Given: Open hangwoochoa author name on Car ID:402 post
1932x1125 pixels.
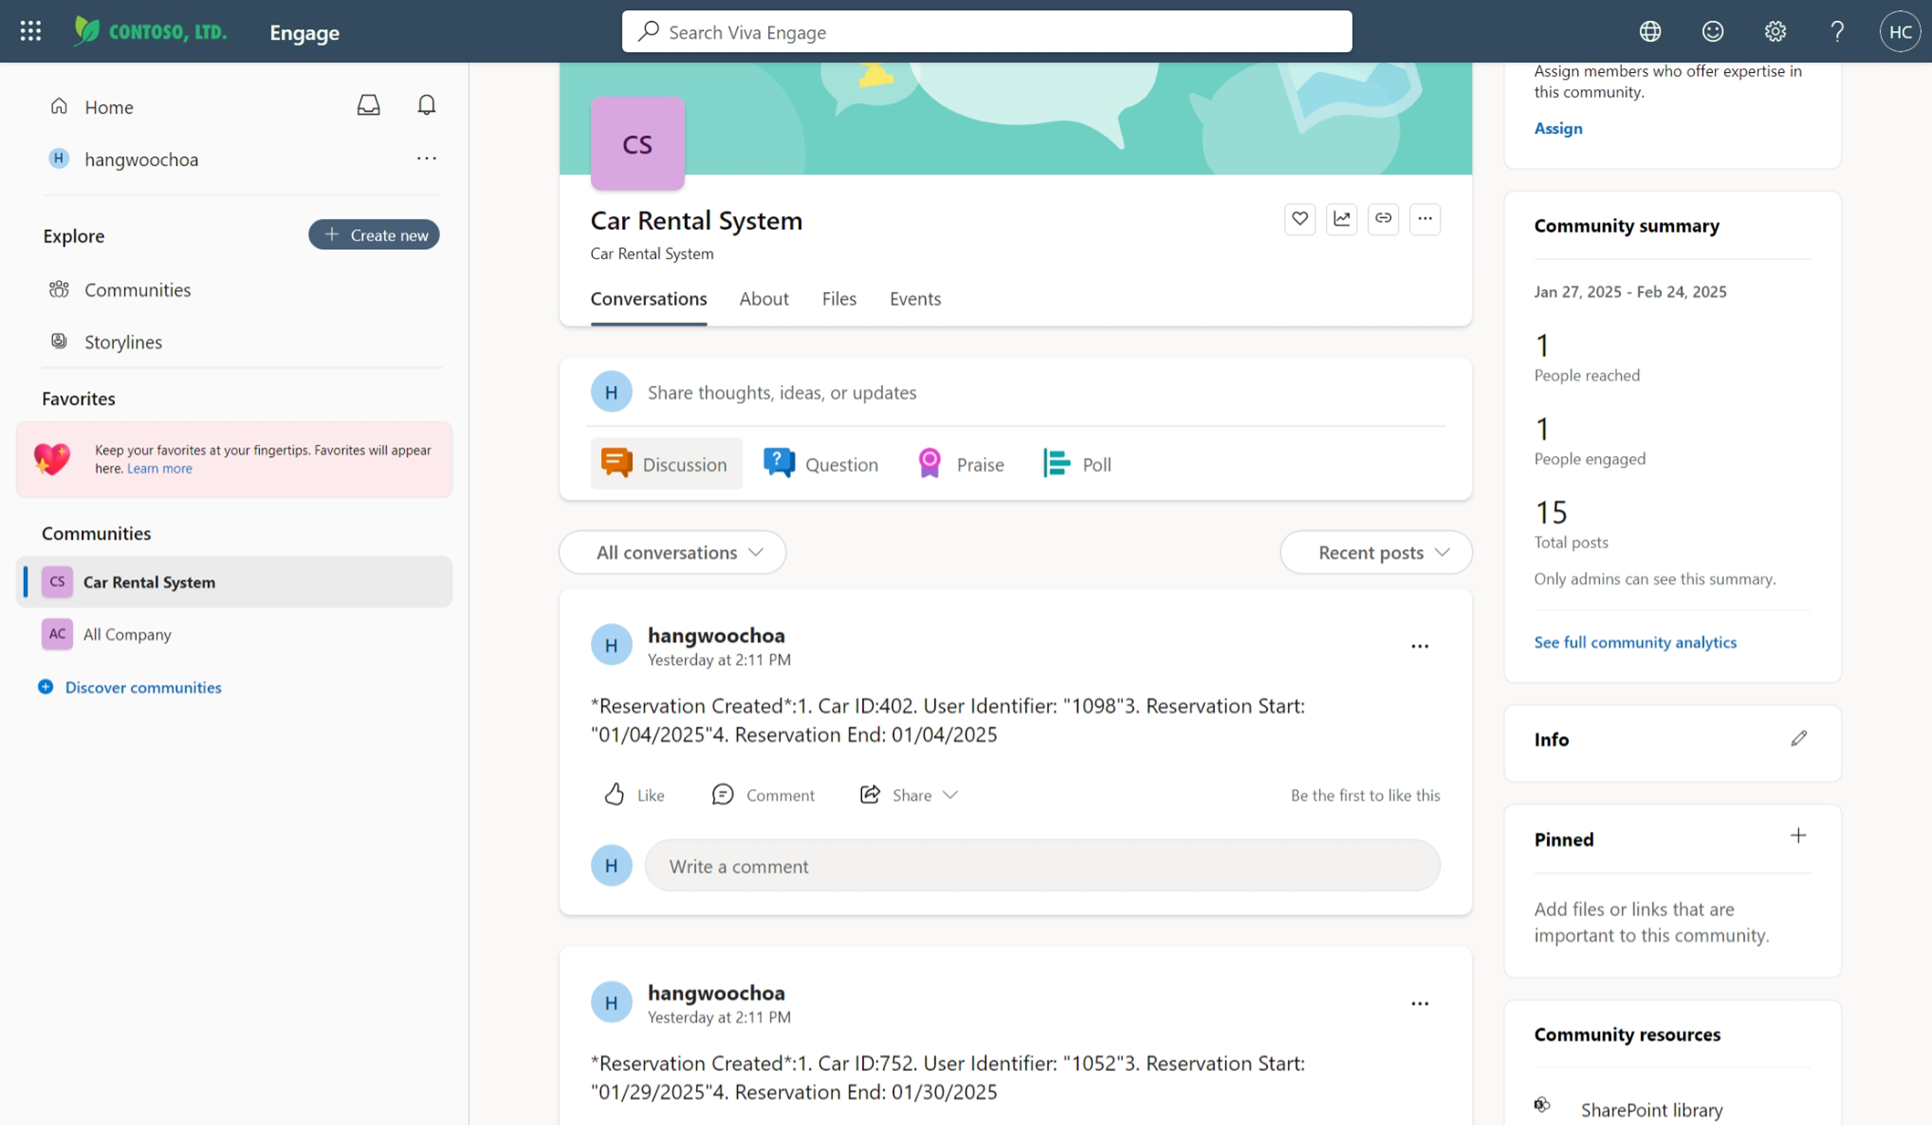Looking at the screenshot, I should coord(716,635).
